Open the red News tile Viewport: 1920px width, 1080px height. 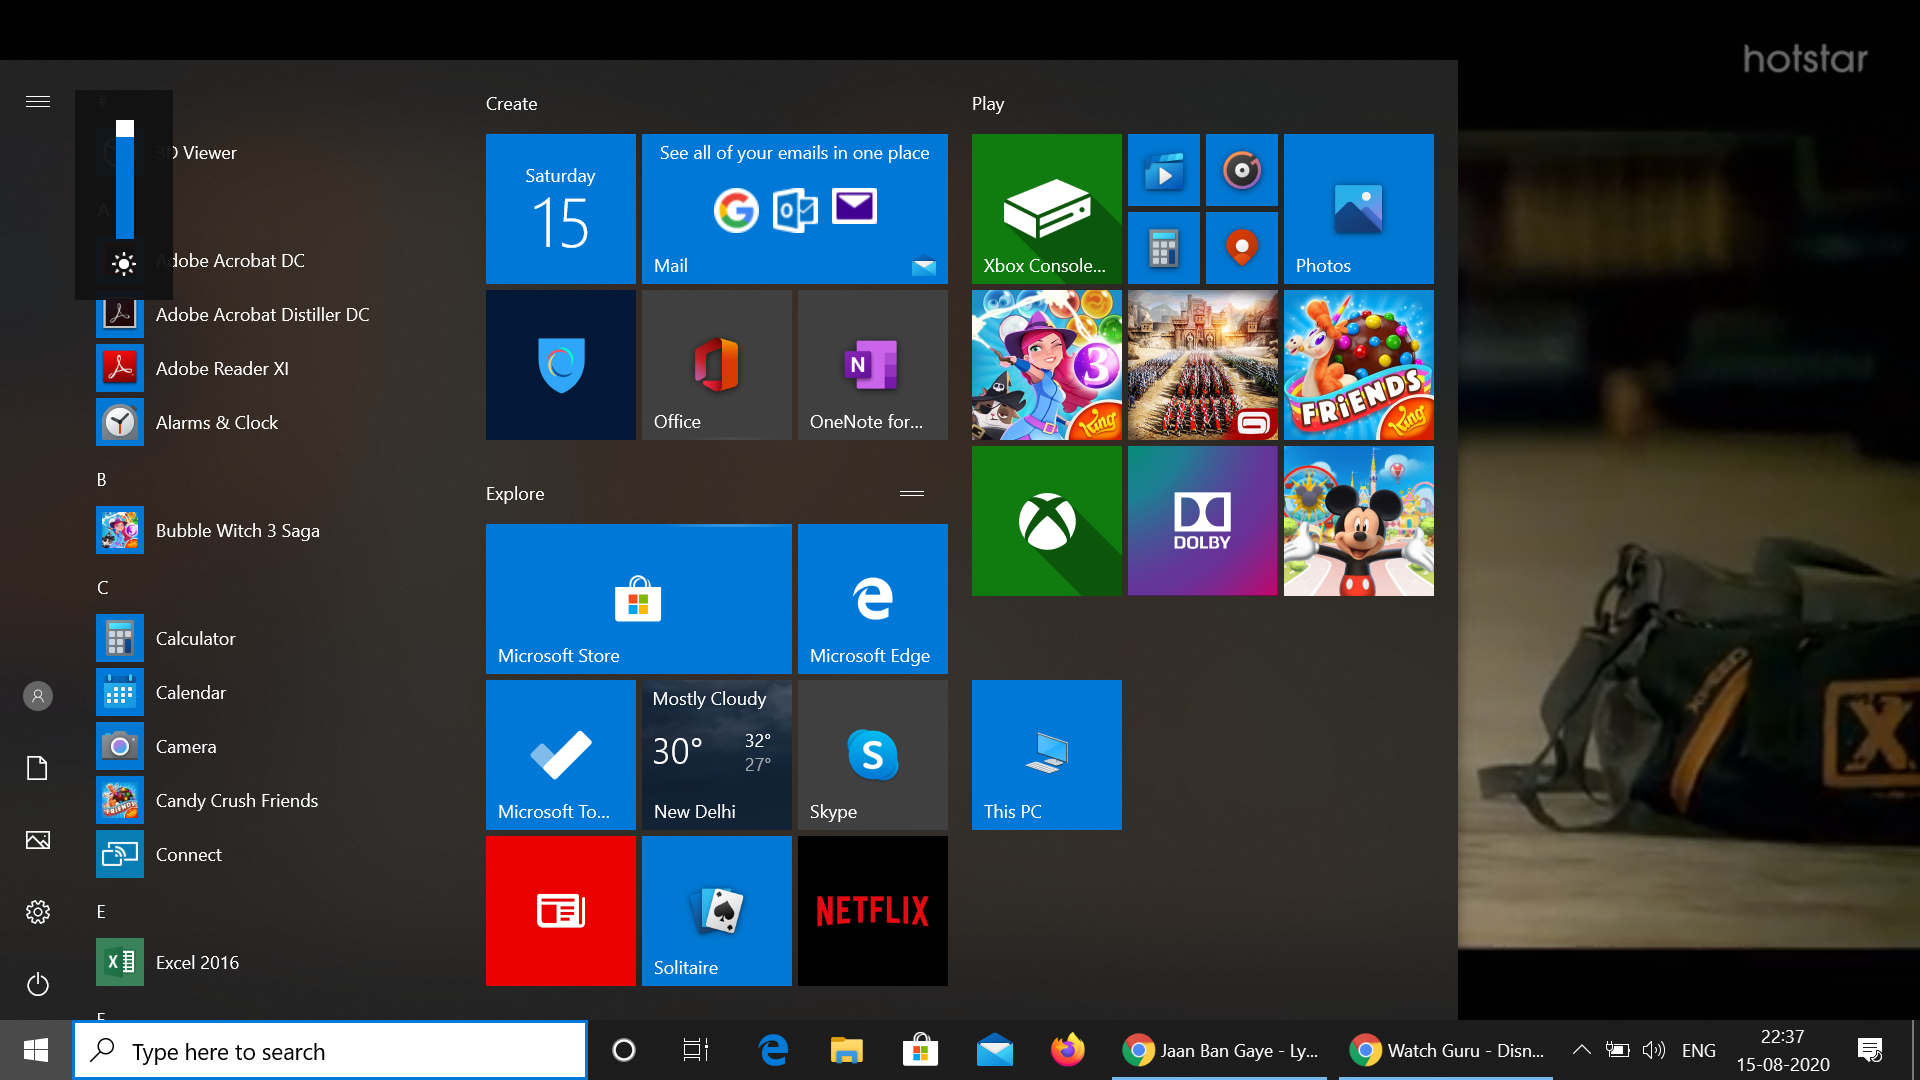tap(560, 911)
